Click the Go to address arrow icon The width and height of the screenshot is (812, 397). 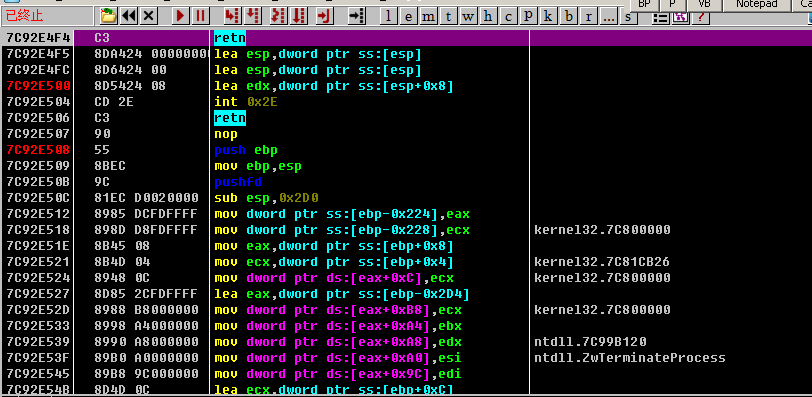(x=356, y=16)
